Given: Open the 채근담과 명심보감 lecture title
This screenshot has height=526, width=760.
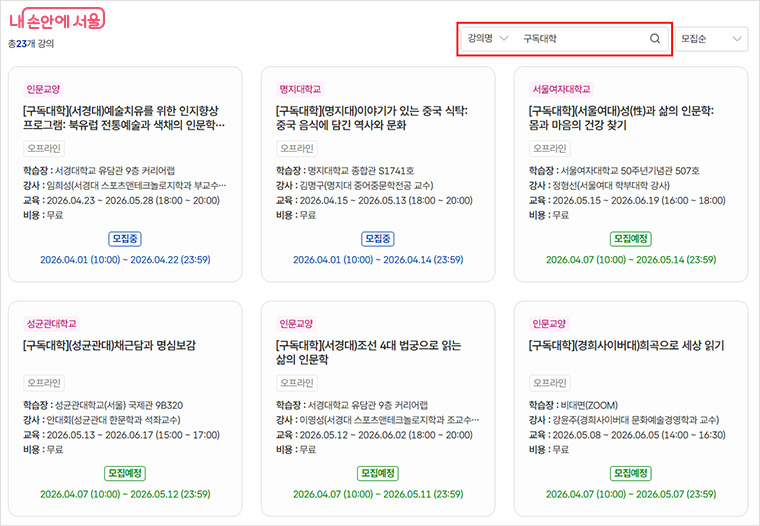Looking at the screenshot, I should [109, 345].
